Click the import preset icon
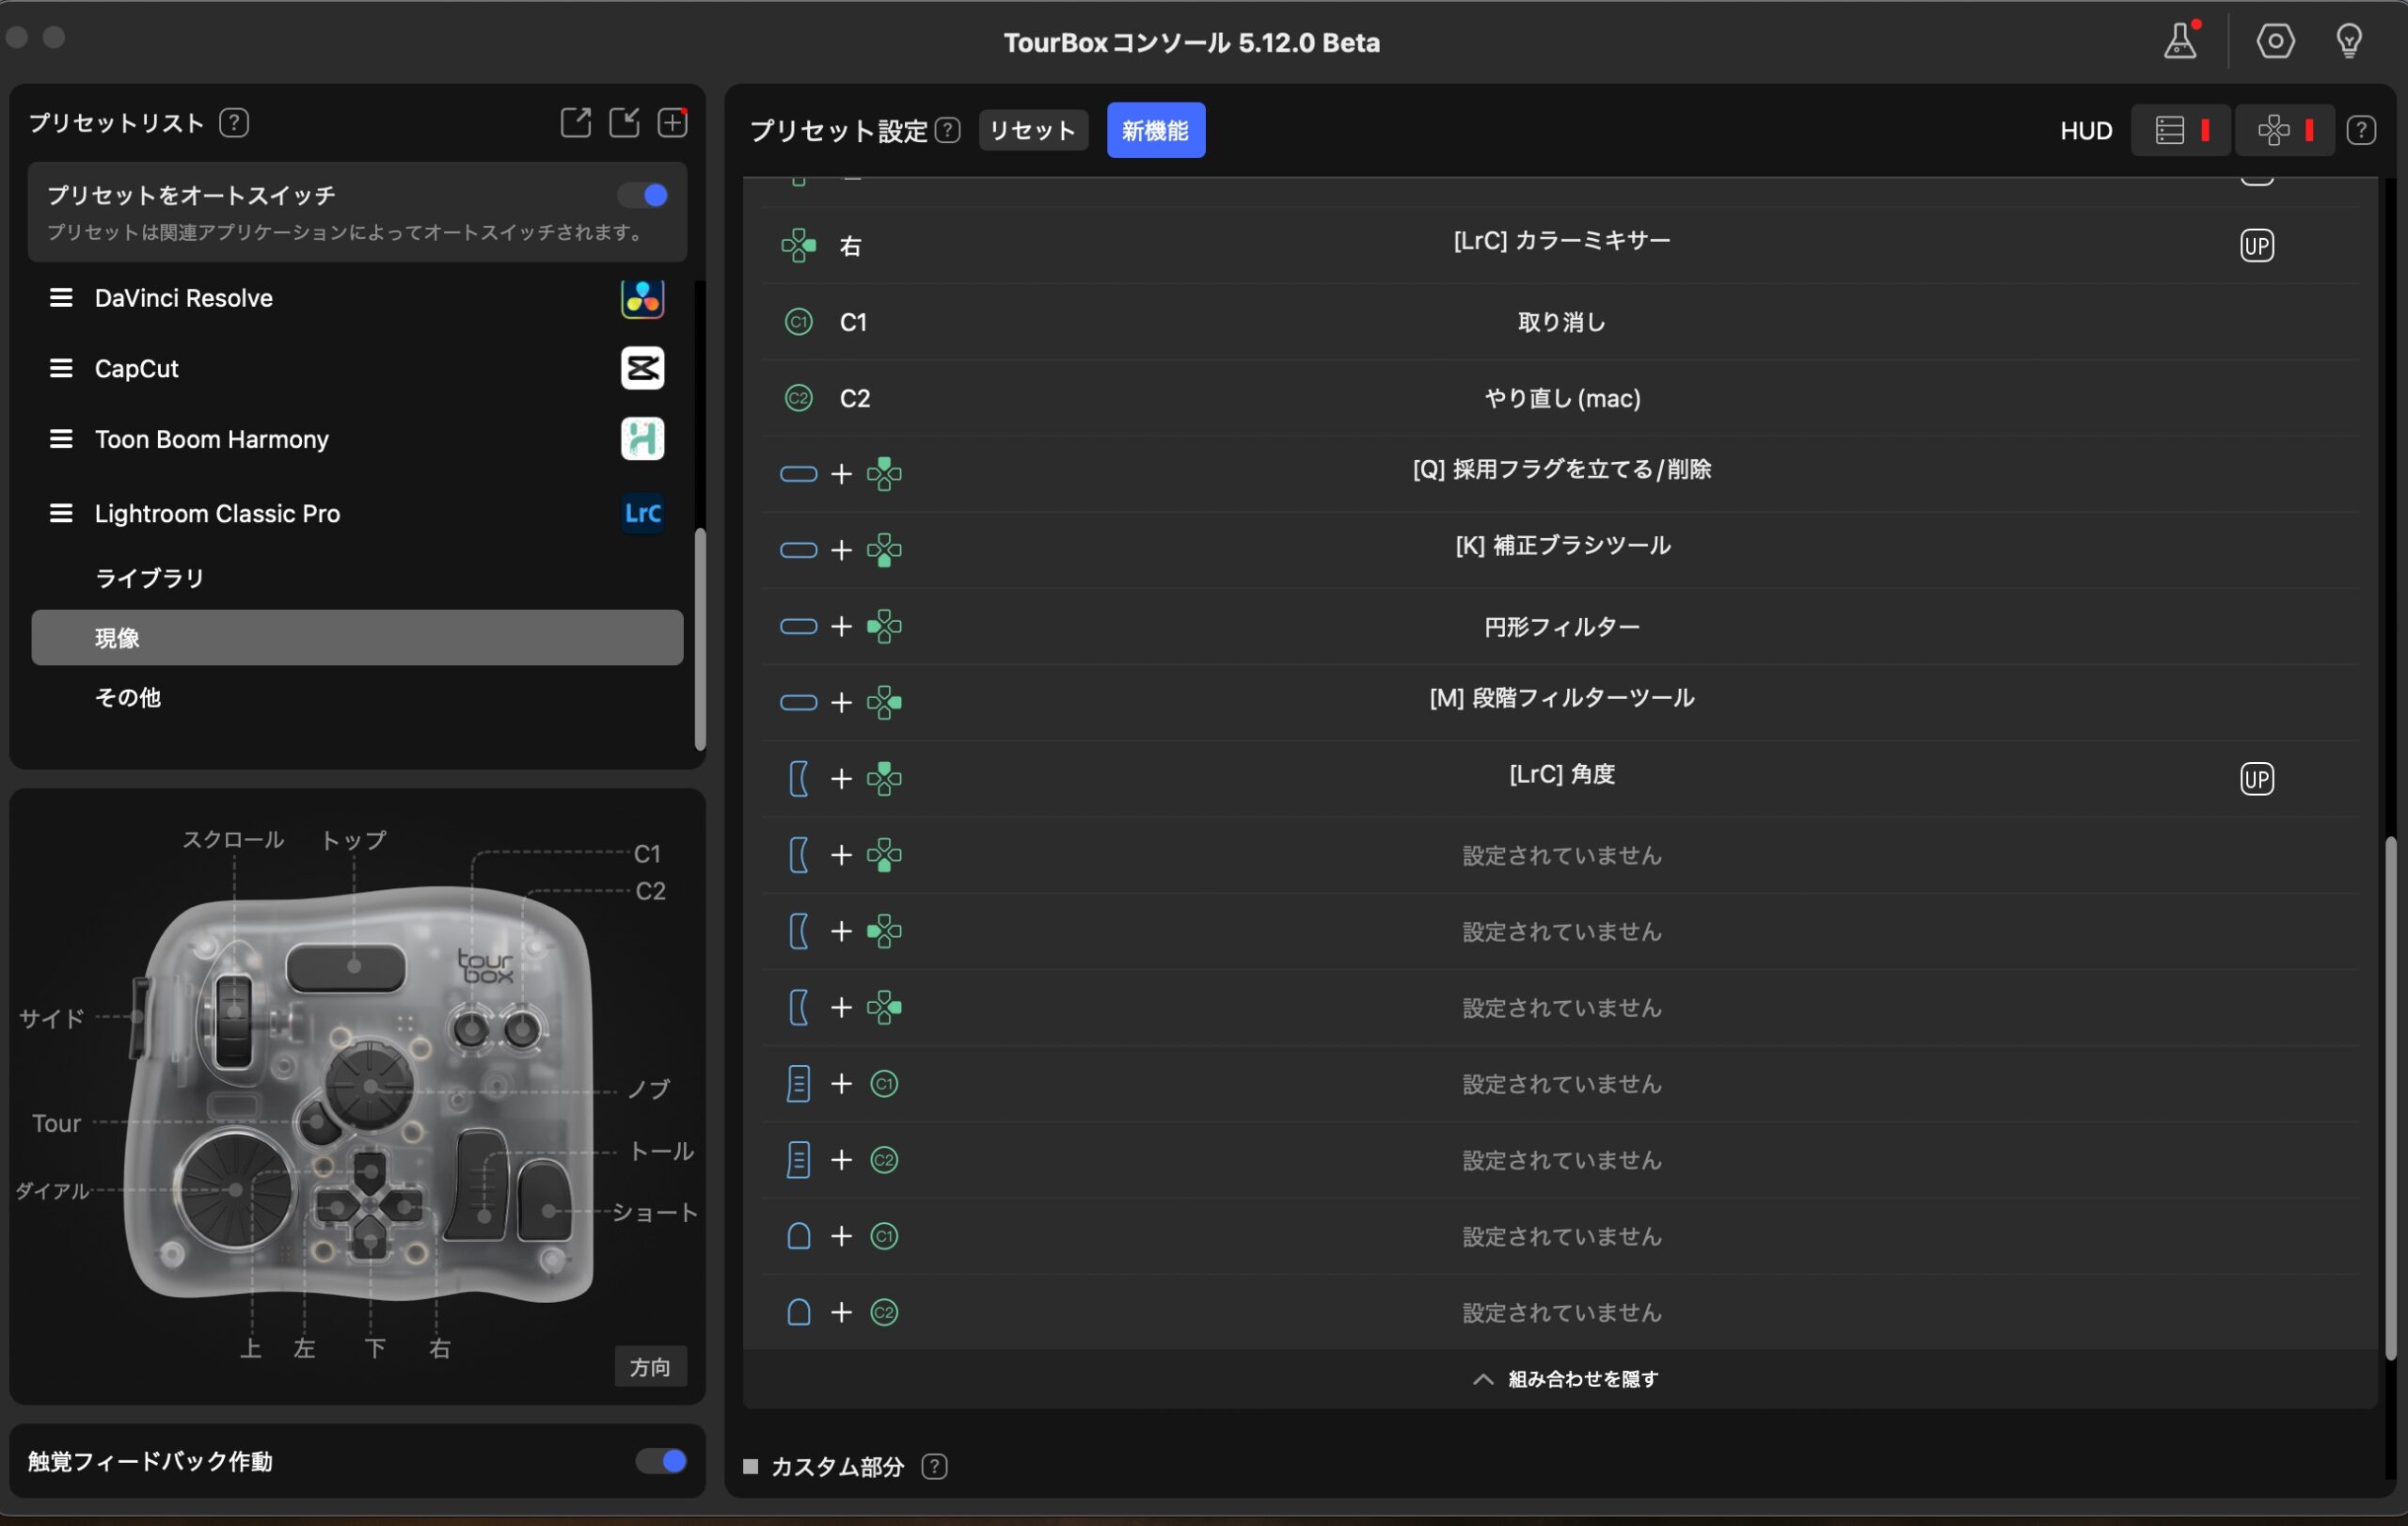2408x1526 pixels. pyautogui.click(x=624, y=123)
